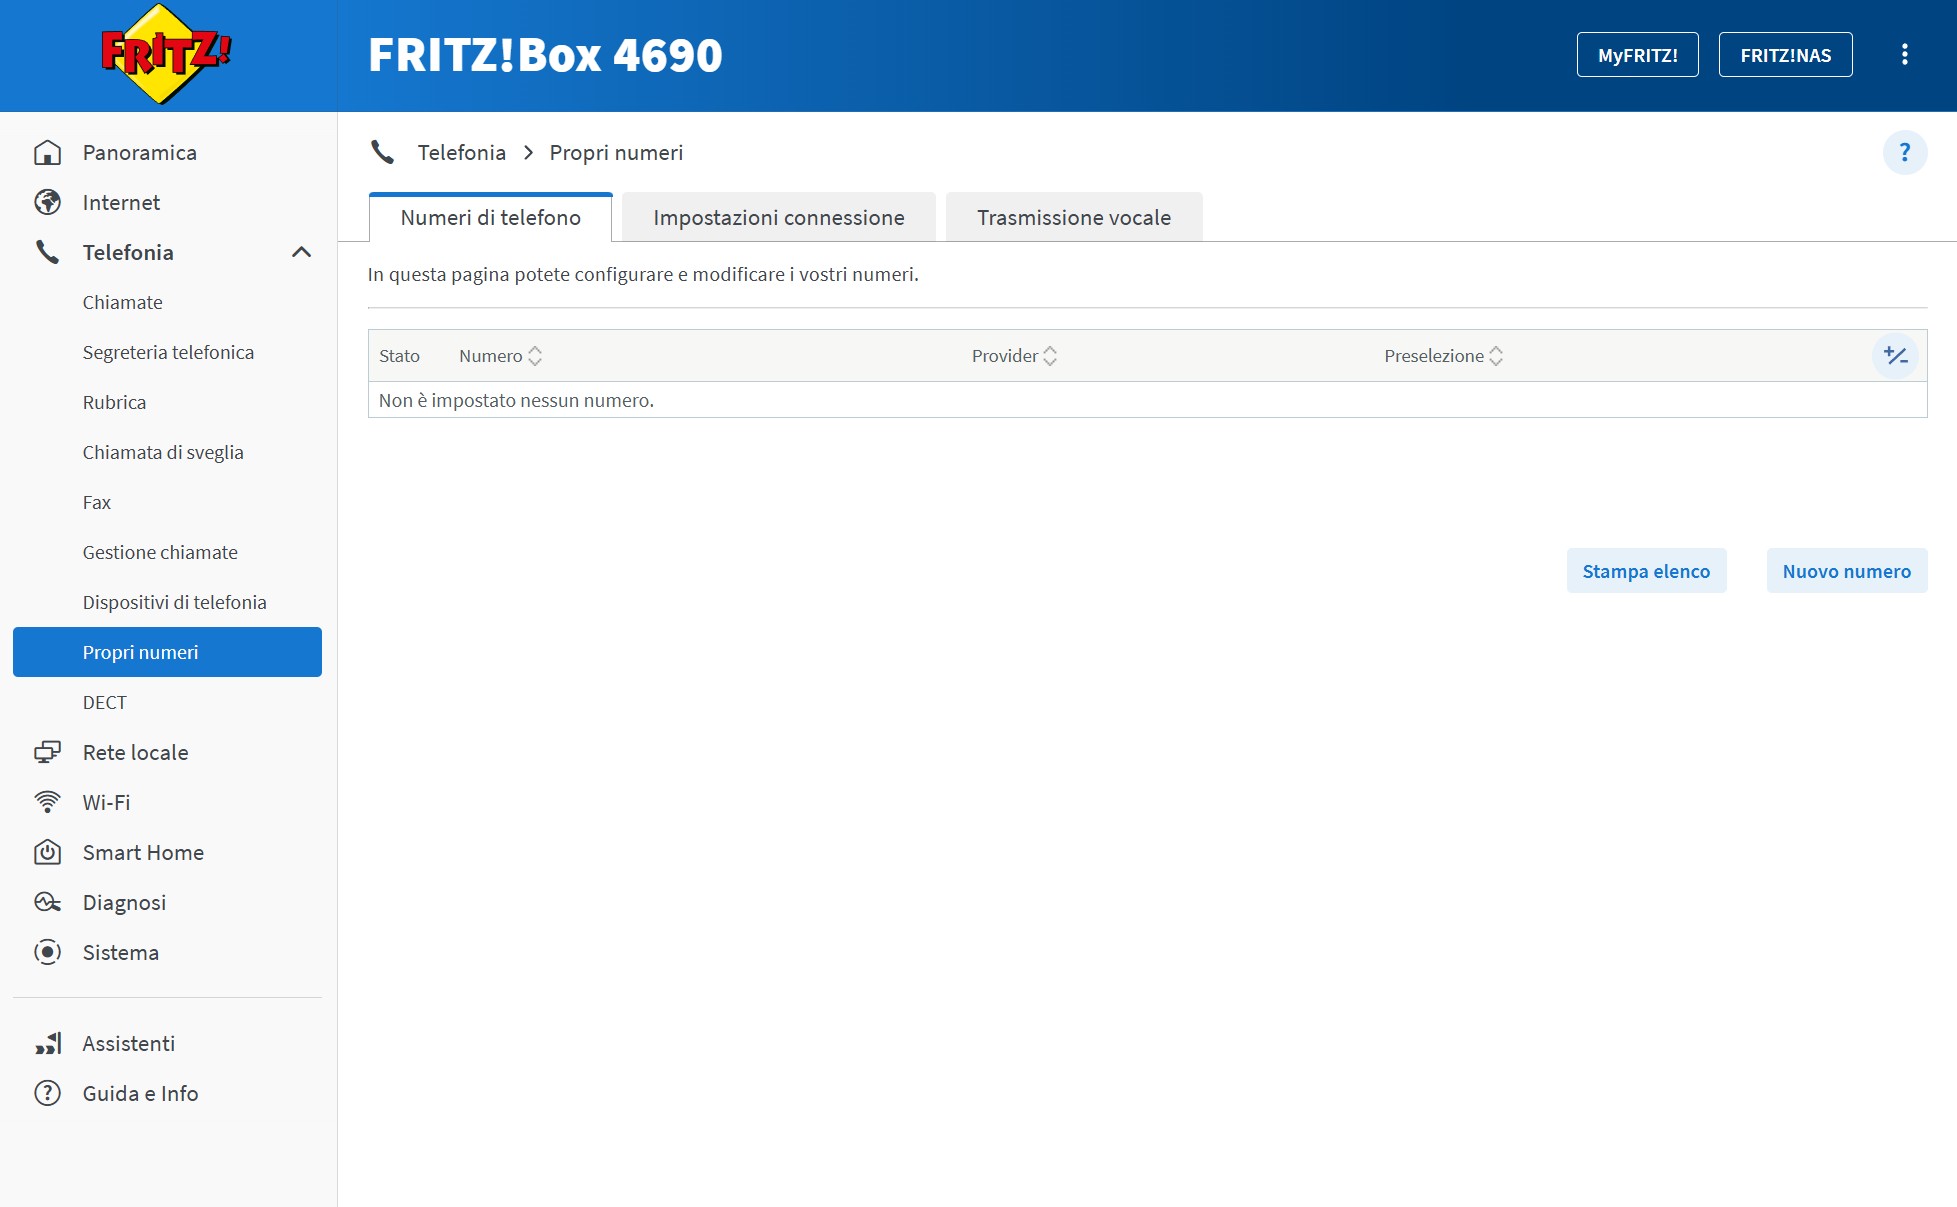The width and height of the screenshot is (1957, 1207).
Task: Click the Stampa elenco button
Action: 1646,571
